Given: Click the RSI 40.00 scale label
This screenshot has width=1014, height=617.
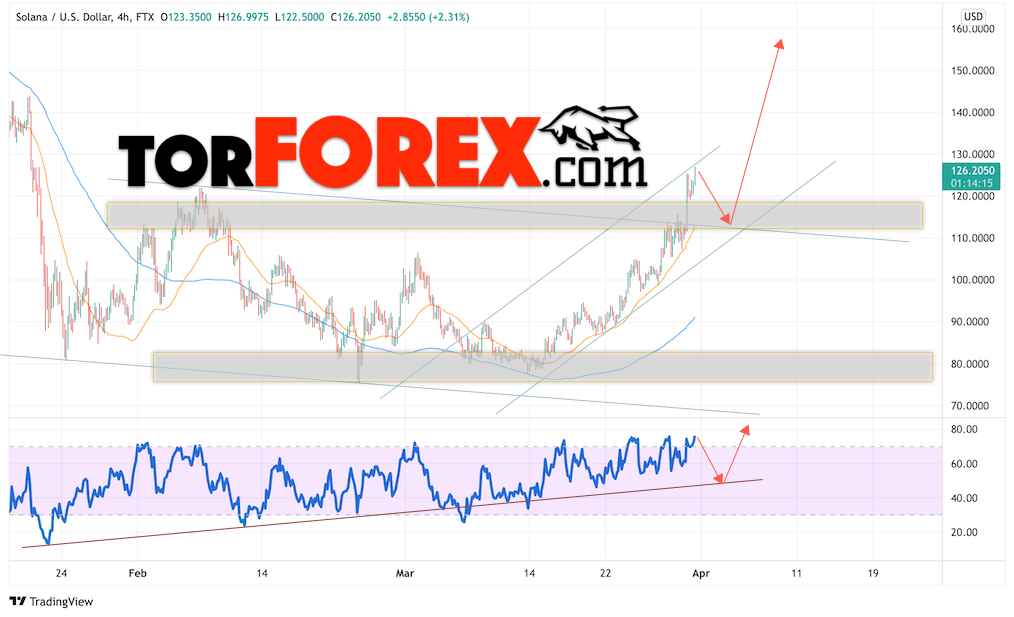Looking at the screenshot, I should (x=964, y=498).
